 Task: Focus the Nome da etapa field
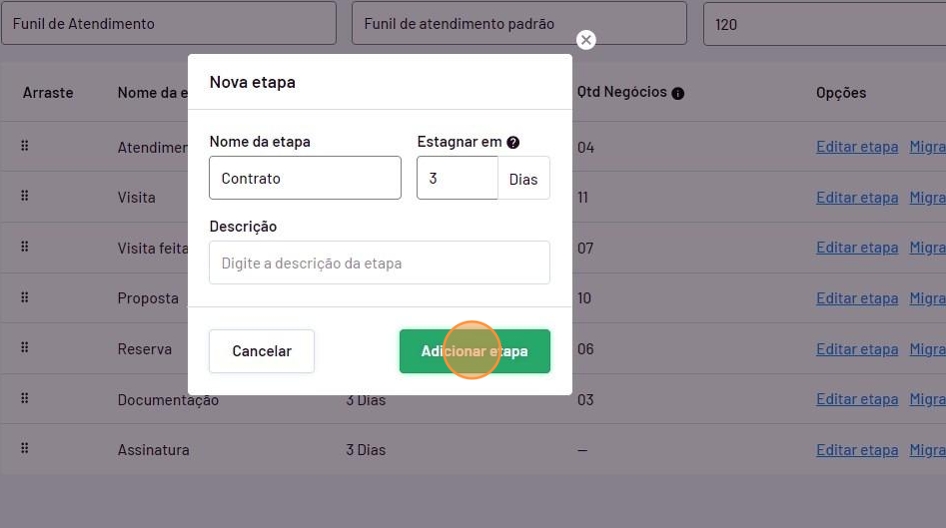click(x=305, y=178)
